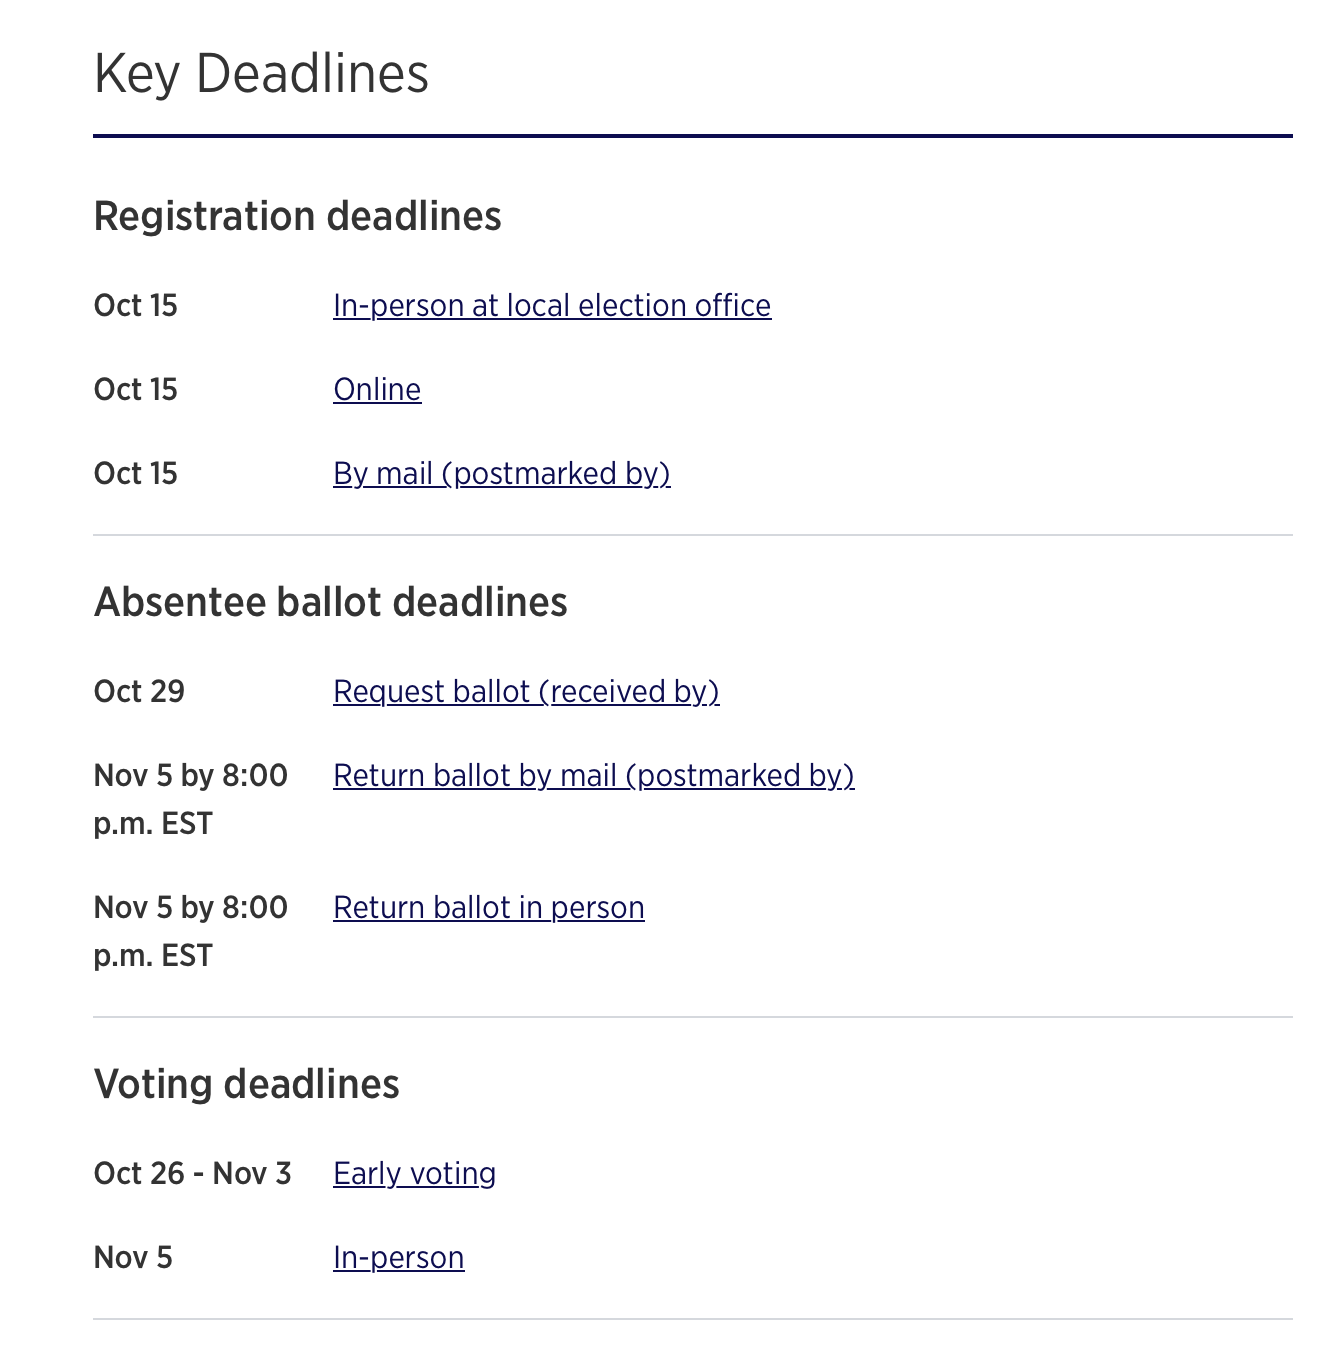Click the Key Deadlines page title

pyautogui.click(x=261, y=74)
